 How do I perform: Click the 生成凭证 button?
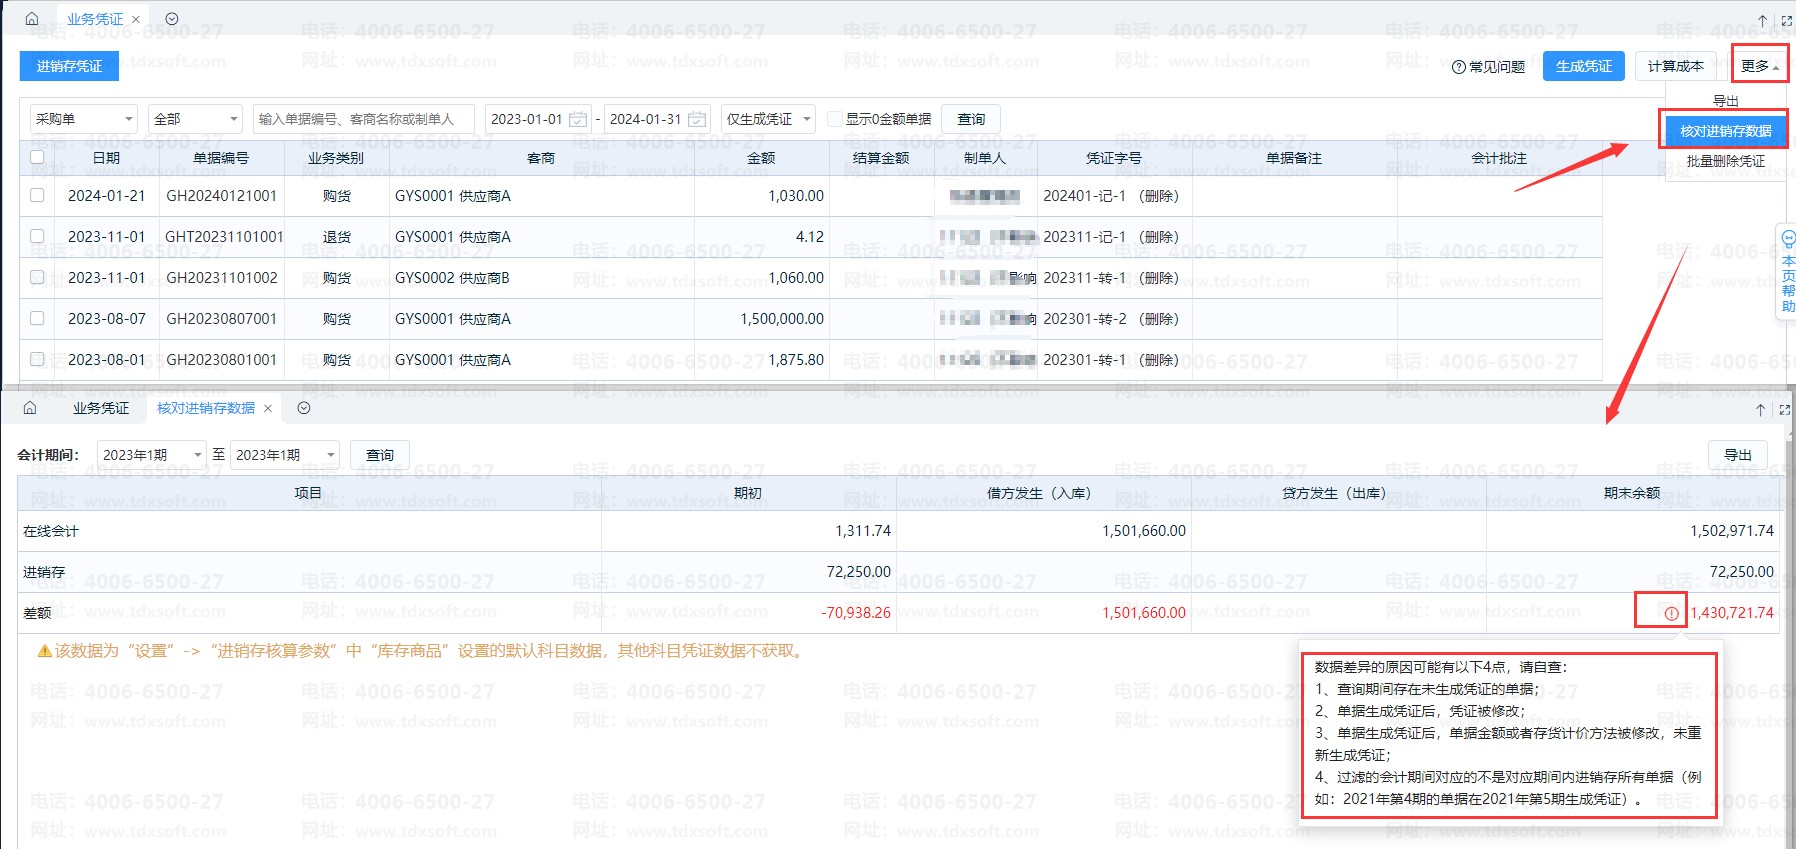[x=1584, y=66]
